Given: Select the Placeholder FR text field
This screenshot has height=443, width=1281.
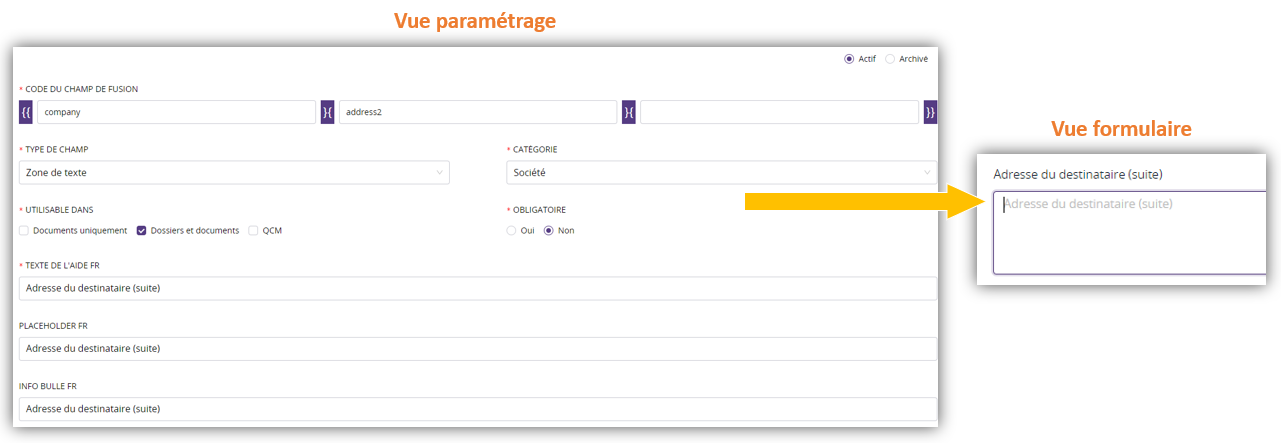Looking at the screenshot, I should 478,349.
